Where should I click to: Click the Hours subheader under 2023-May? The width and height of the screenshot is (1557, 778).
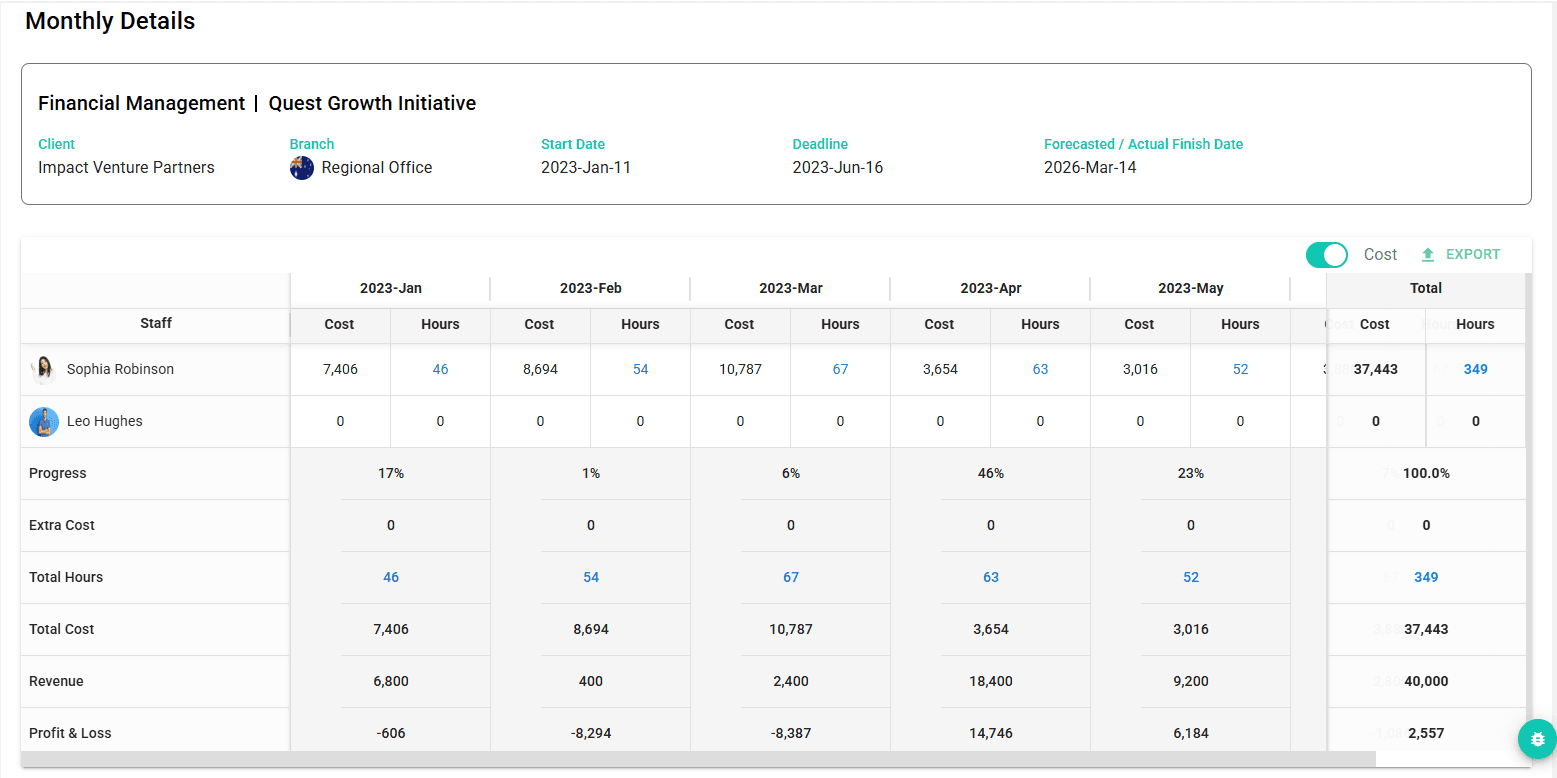pos(1240,325)
